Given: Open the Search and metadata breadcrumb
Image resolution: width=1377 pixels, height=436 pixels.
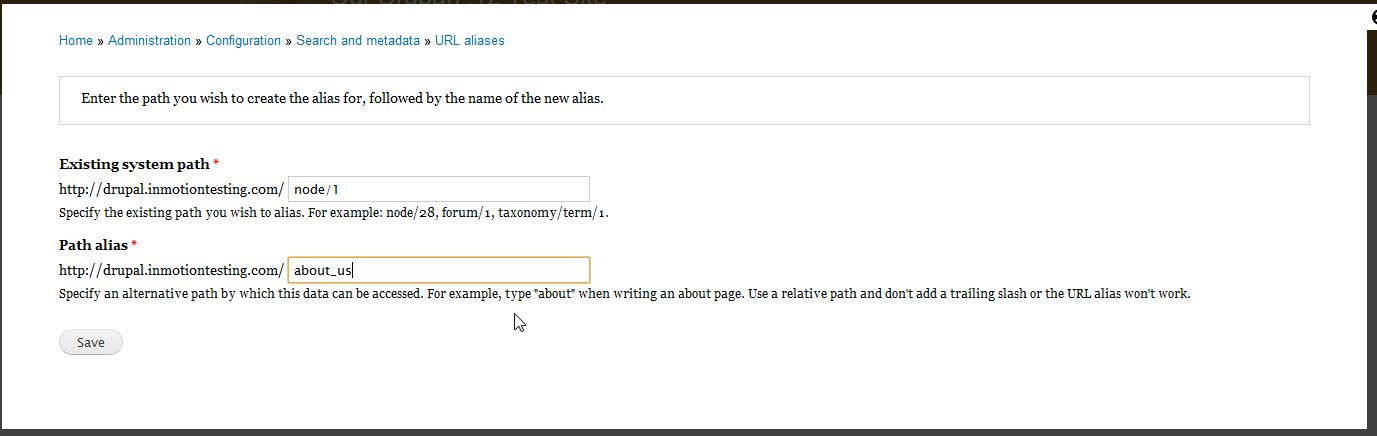Looking at the screenshot, I should 358,41.
